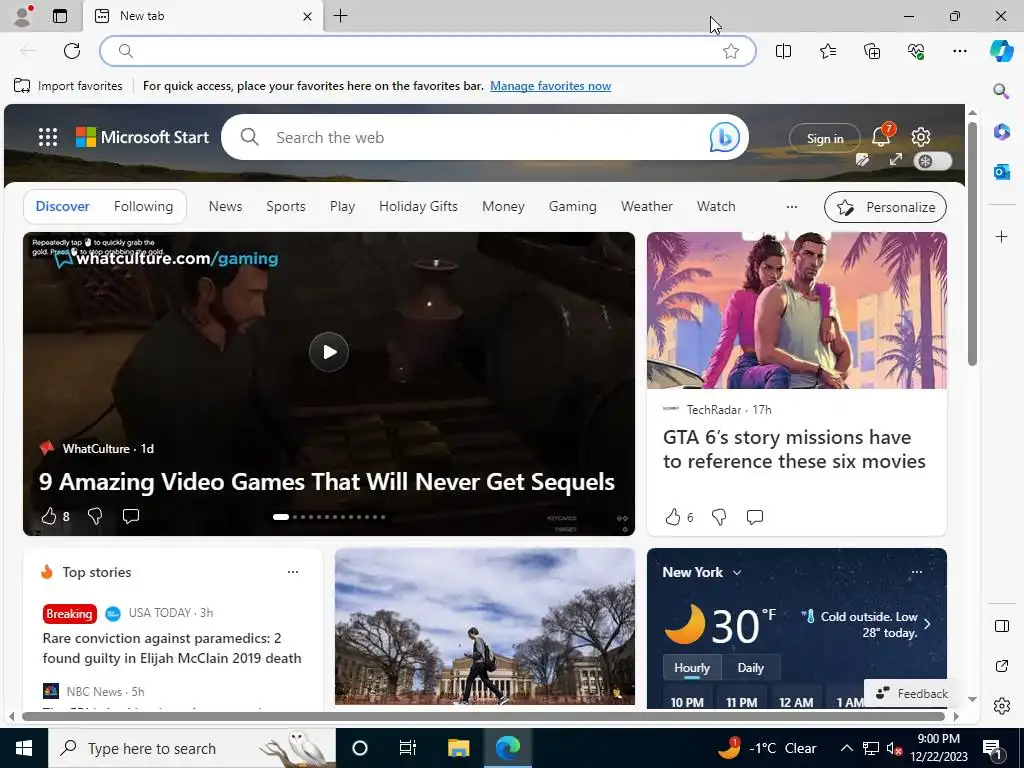Click the Sign in button
1024x768 pixels.
pyautogui.click(x=825, y=138)
